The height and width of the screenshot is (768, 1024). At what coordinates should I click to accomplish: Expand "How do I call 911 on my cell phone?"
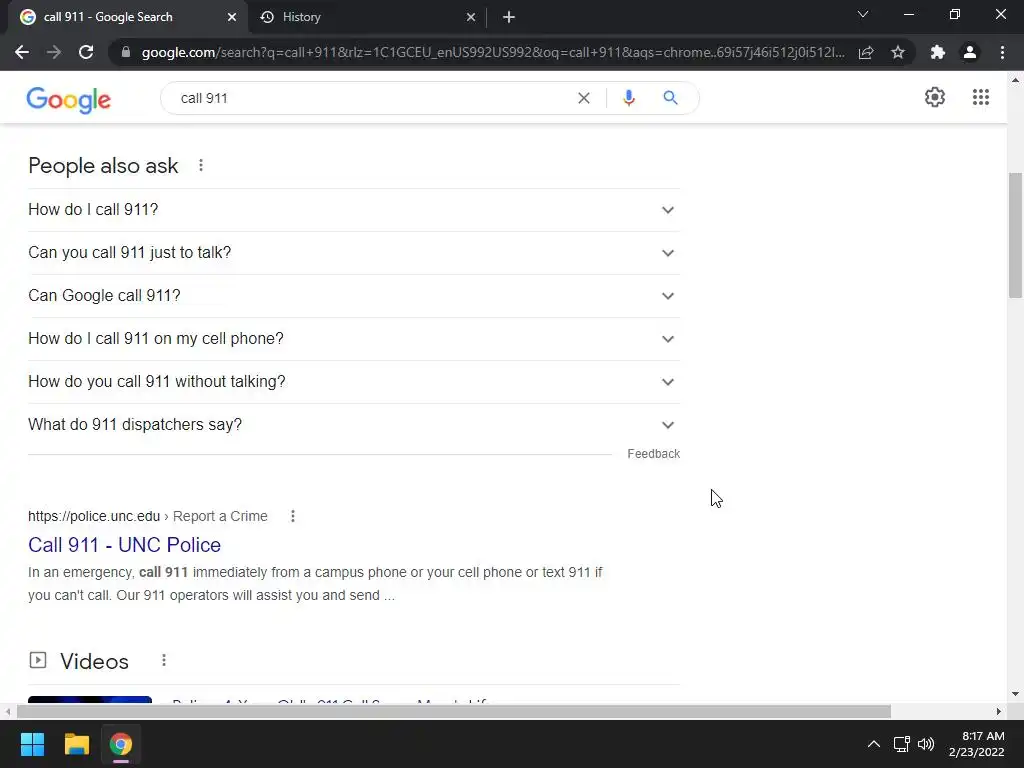click(x=354, y=339)
